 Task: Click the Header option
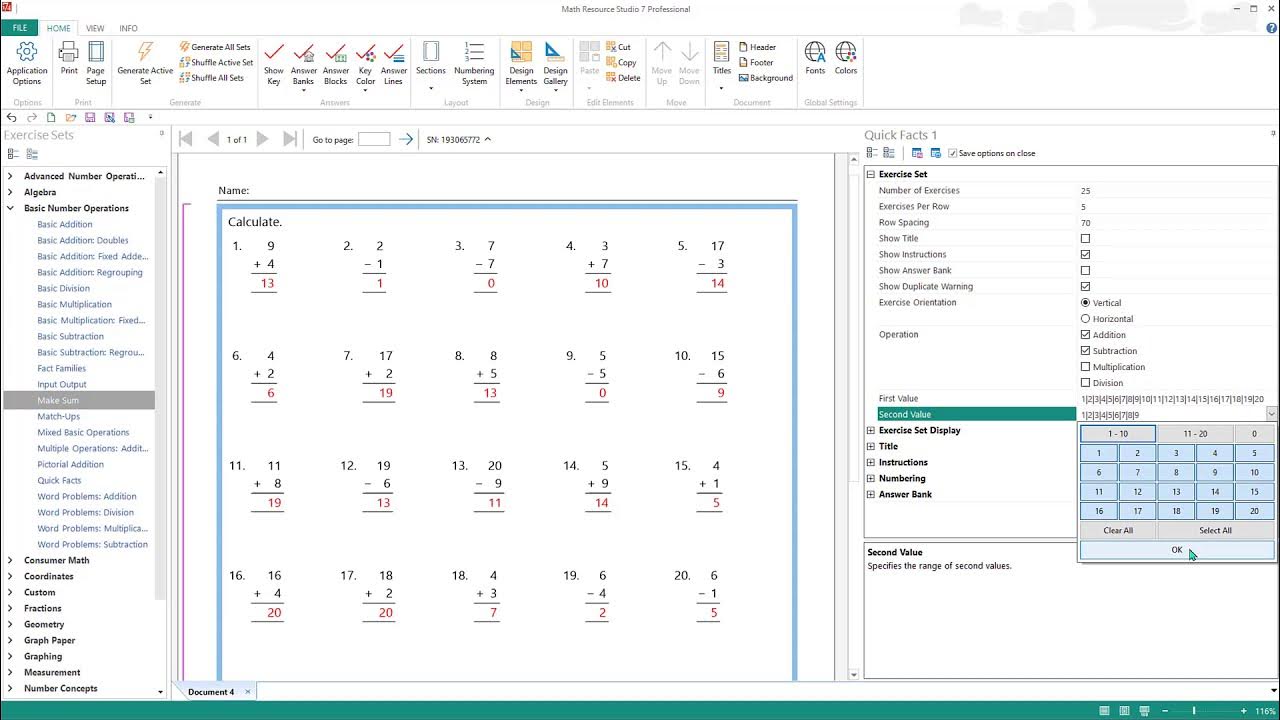[757, 47]
